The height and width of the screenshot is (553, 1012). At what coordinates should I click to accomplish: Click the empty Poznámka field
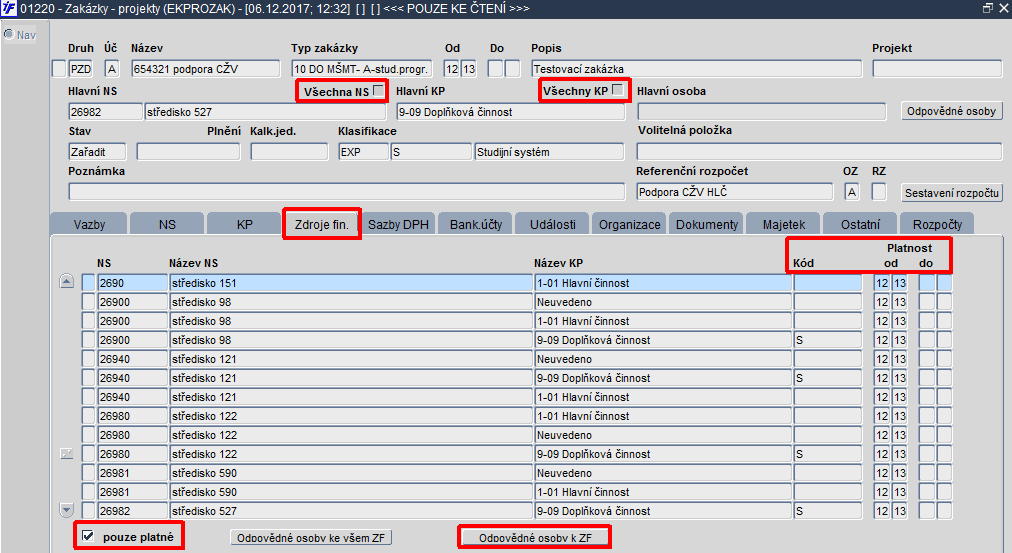click(x=347, y=192)
